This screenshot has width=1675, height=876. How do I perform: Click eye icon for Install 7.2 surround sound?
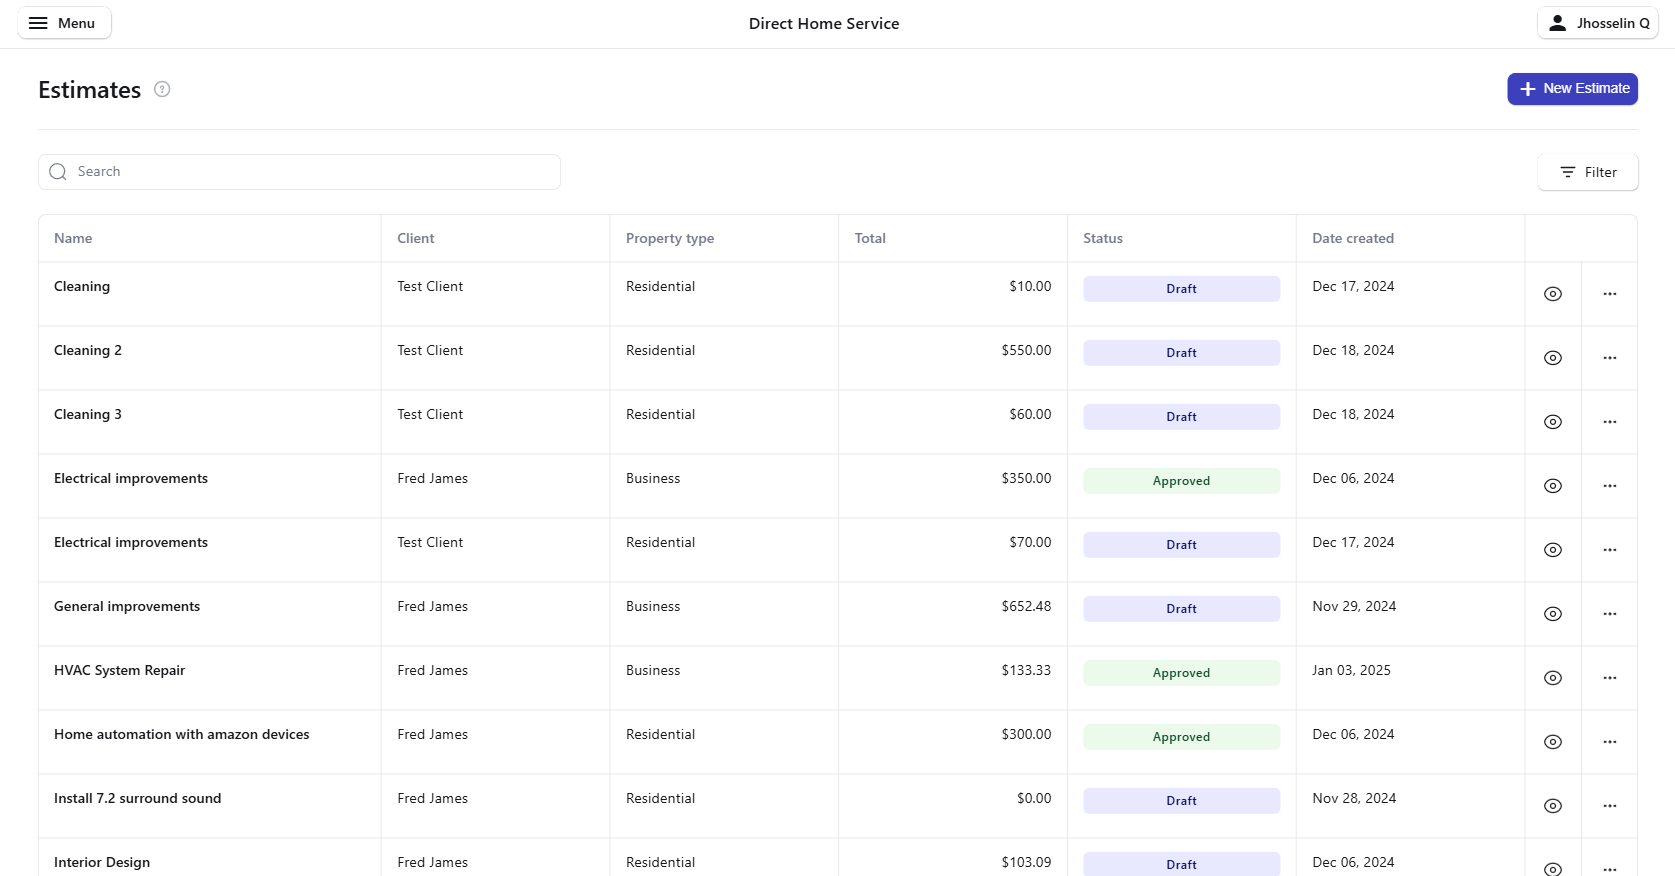click(x=1552, y=806)
